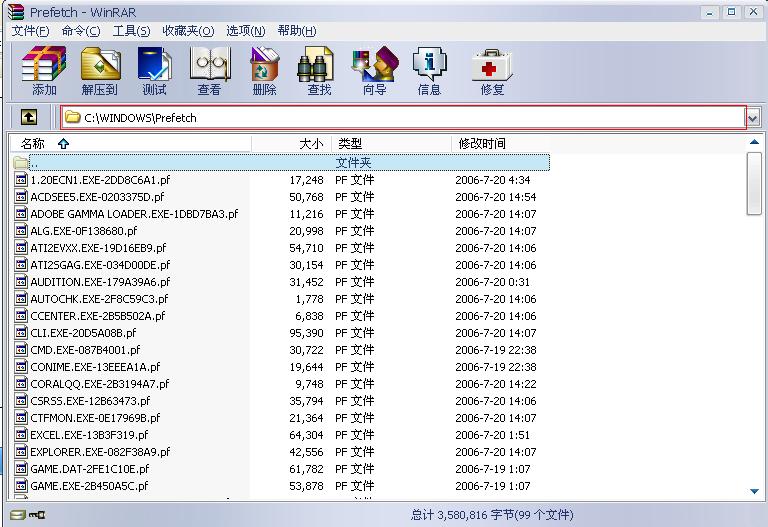The height and width of the screenshot is (527, 768).
Task: Open the 文件(F) menu
Action: (30, 31)
